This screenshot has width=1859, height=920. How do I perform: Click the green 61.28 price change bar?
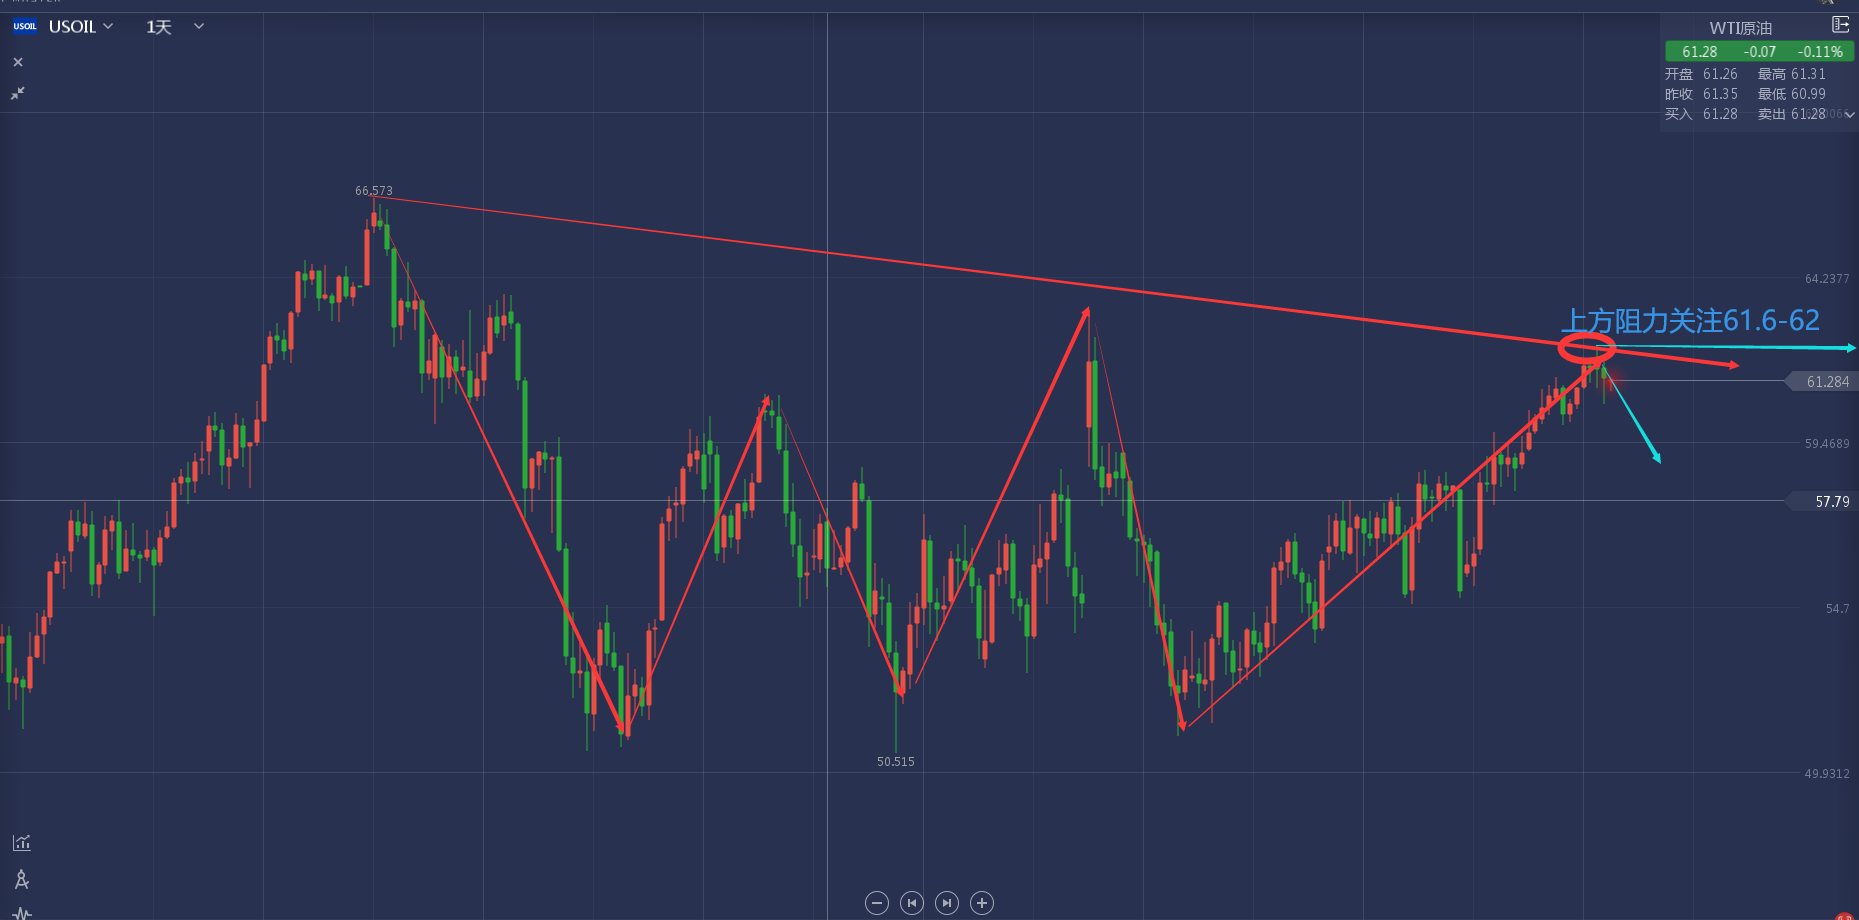1760,51
